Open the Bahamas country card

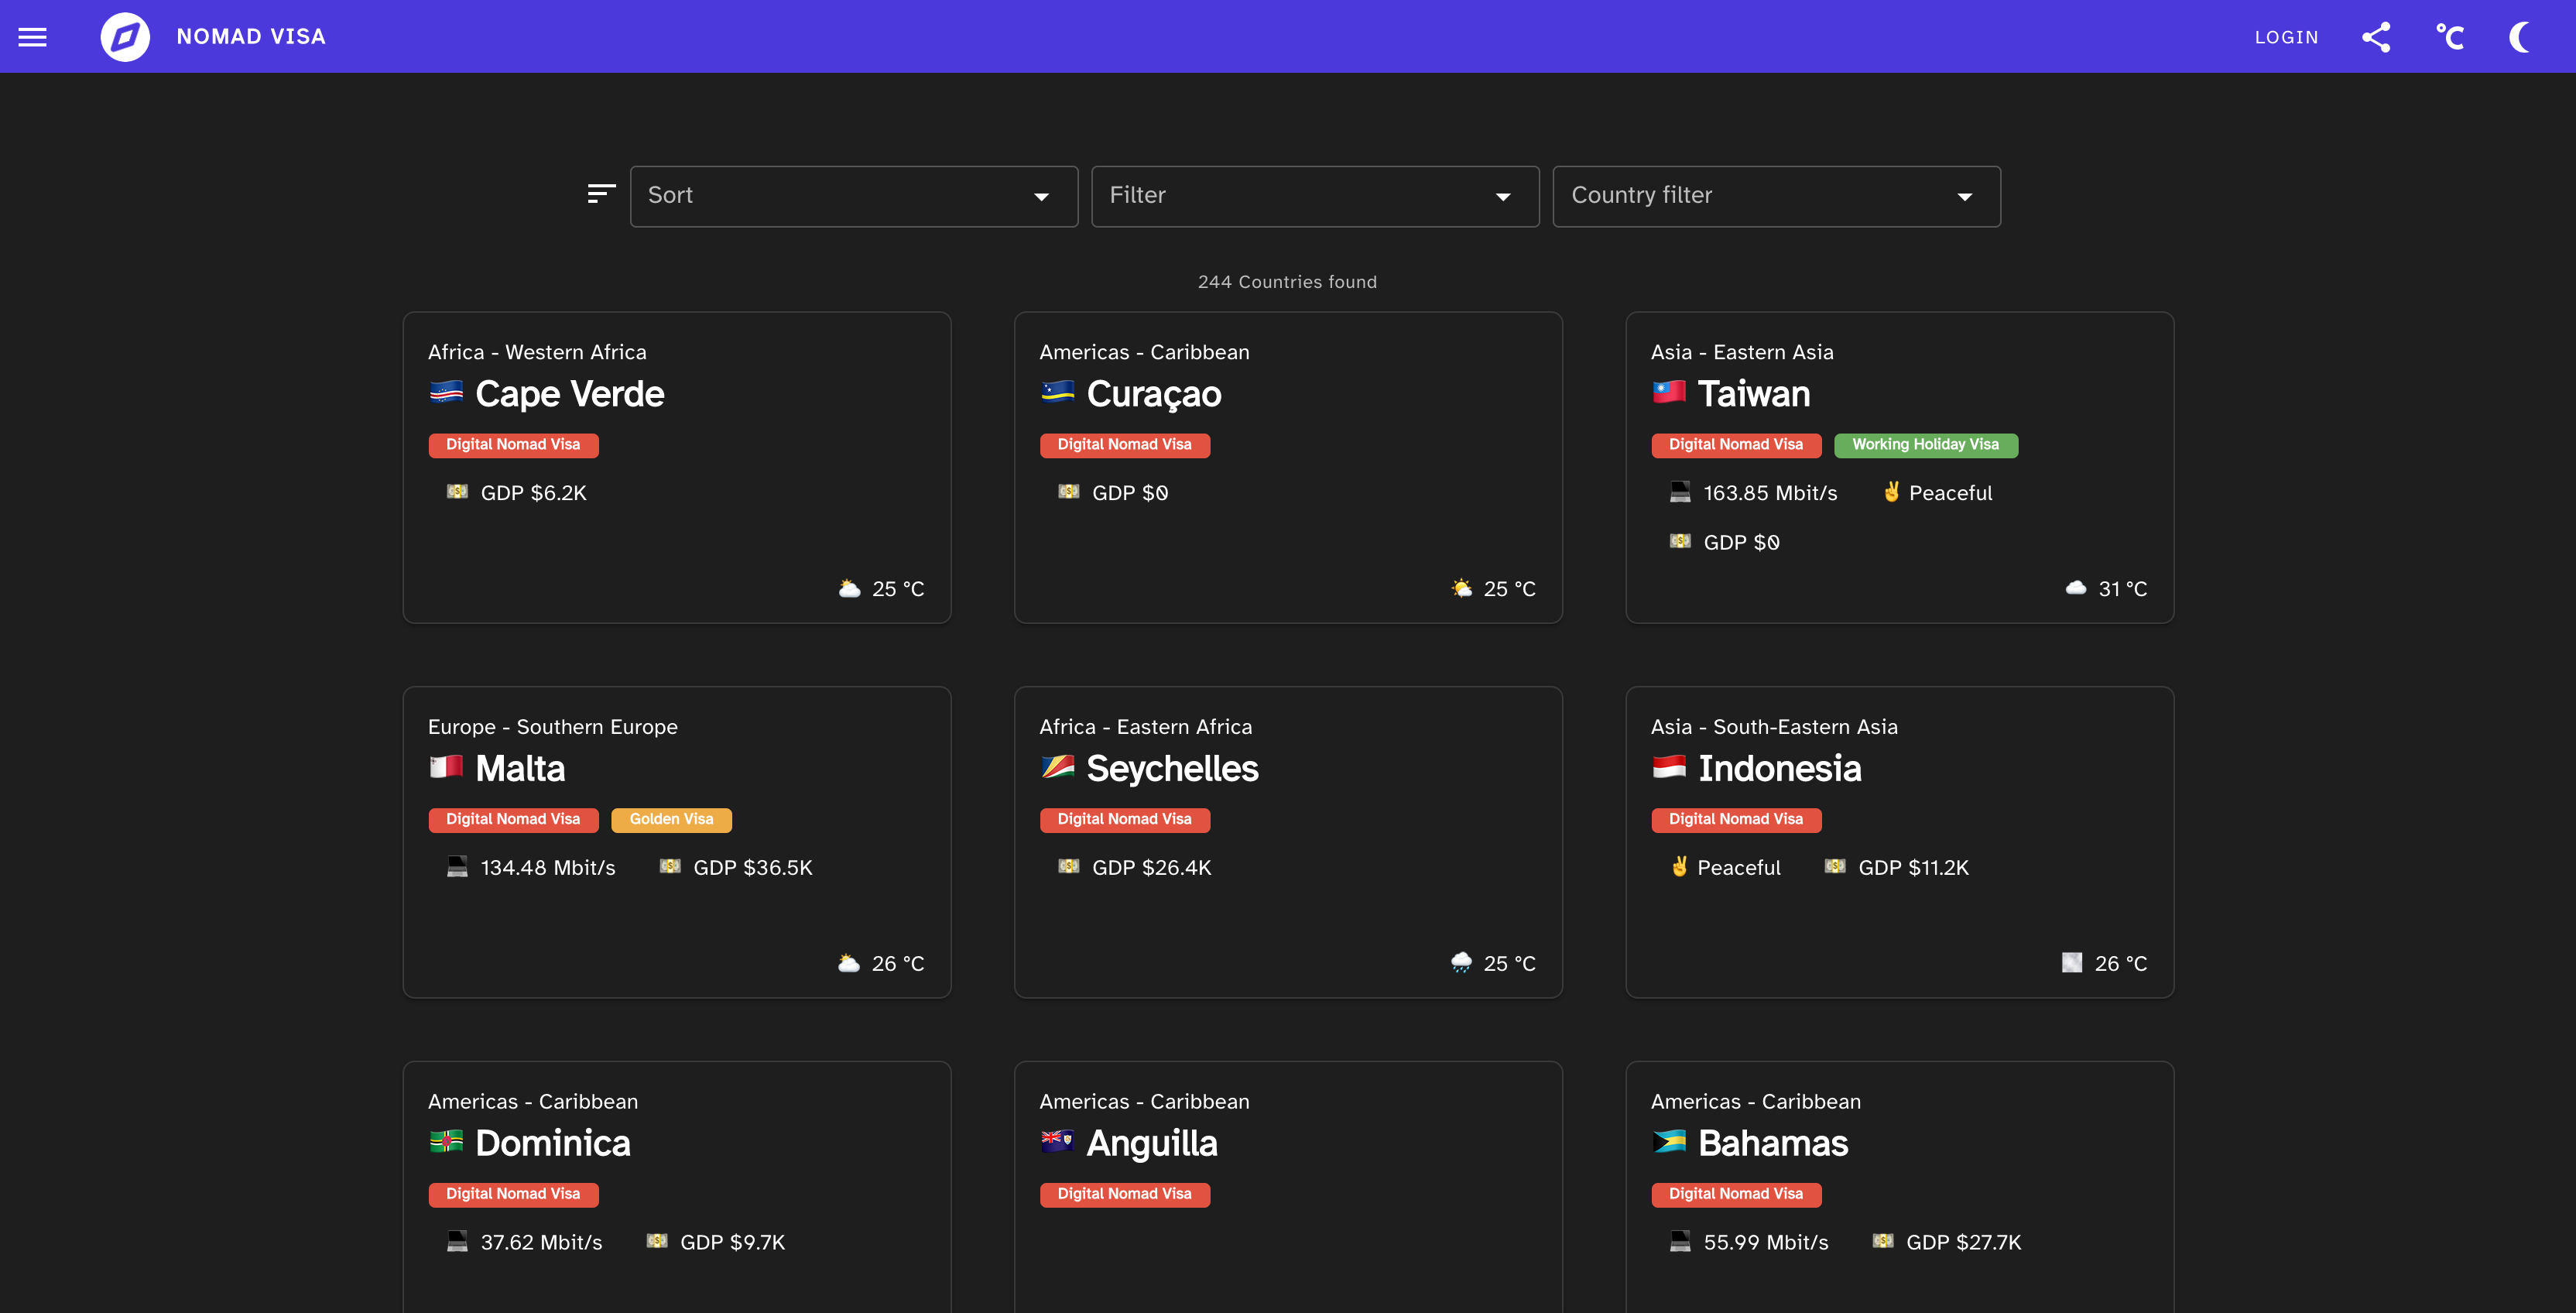[x=1772, y=1143]
